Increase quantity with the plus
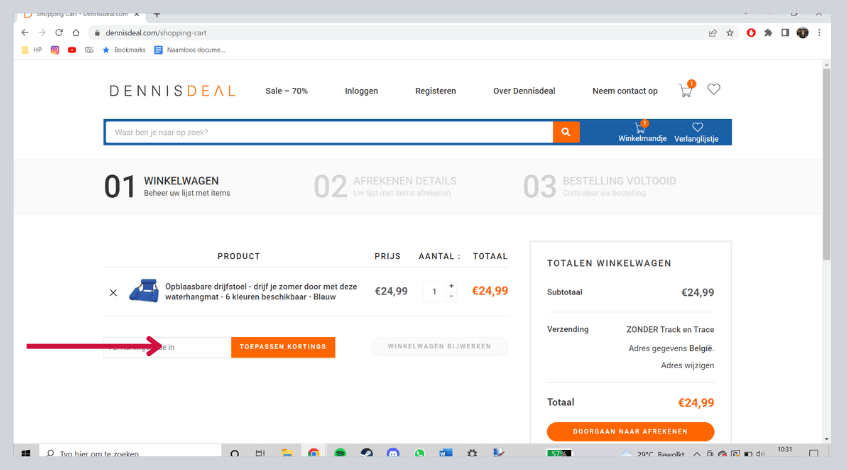Image resolution: width=847 pixels, height=470 pixels. [452, 286]
